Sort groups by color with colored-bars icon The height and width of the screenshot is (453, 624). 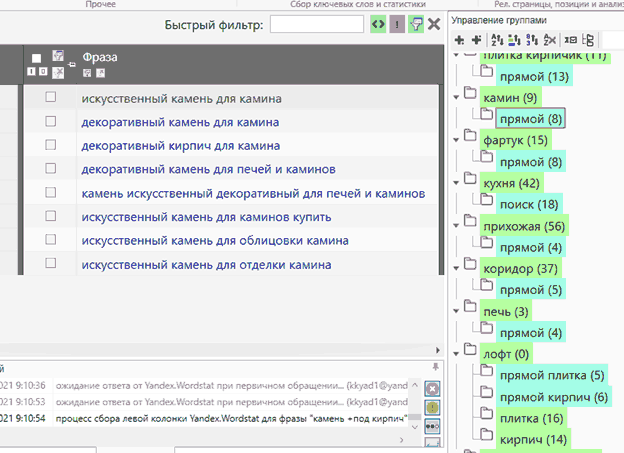pyautogui.click(x=515, y=40)
